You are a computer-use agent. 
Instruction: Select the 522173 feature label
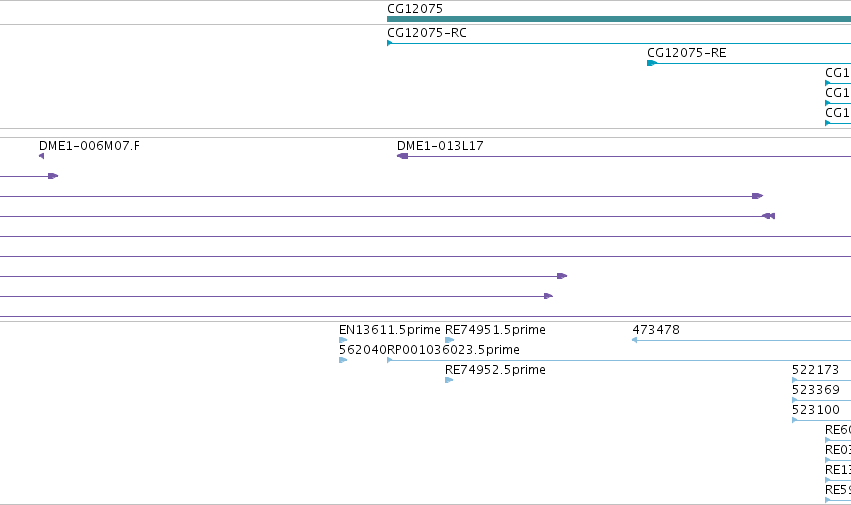pyautogui.click(x=815, y=370)
